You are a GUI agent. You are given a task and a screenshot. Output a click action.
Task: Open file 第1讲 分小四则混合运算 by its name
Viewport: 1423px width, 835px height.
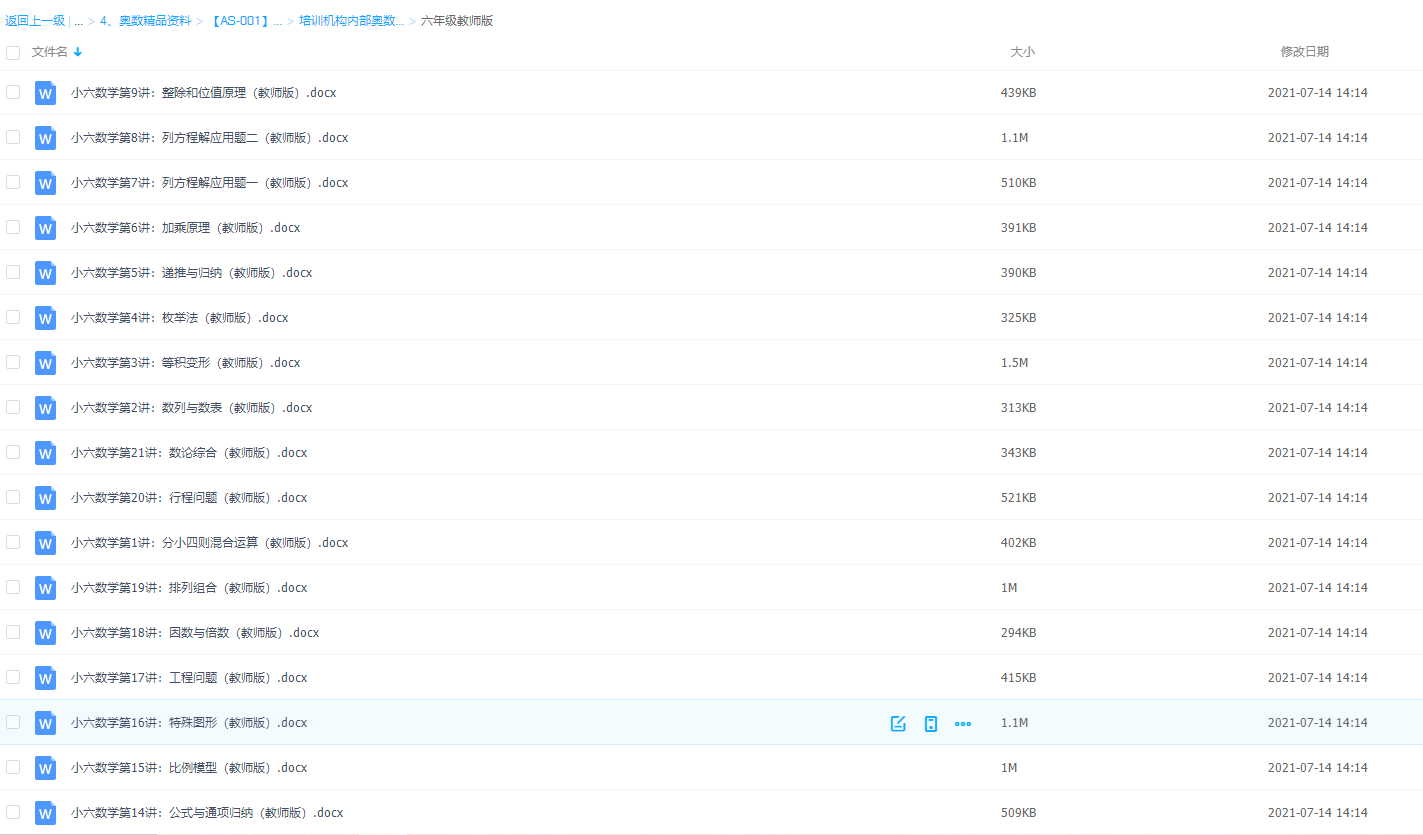[209, 543]
